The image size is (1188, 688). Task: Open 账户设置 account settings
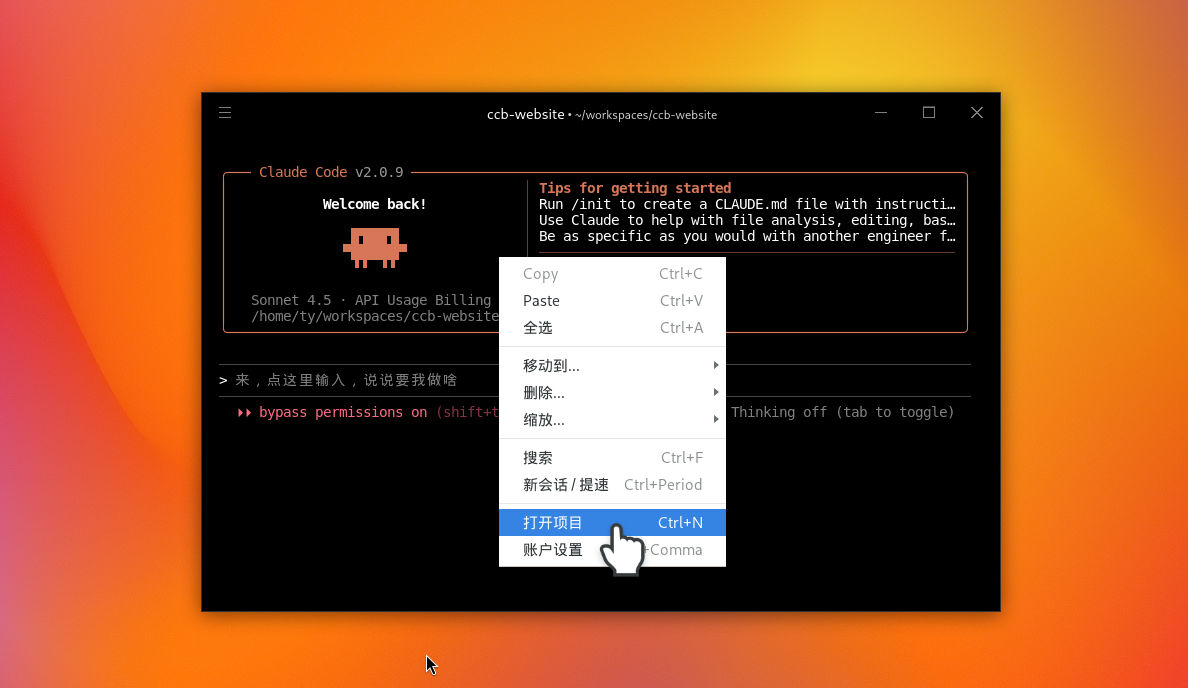coord(552,549)
